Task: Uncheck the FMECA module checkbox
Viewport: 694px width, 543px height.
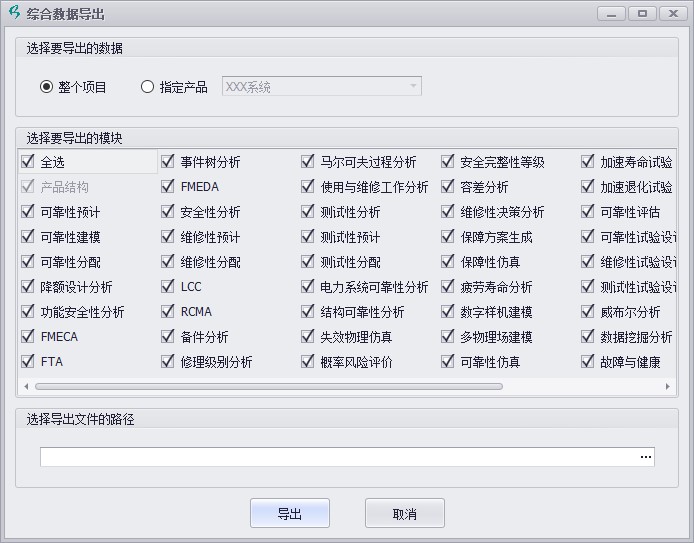Action: tap(27, 337)
